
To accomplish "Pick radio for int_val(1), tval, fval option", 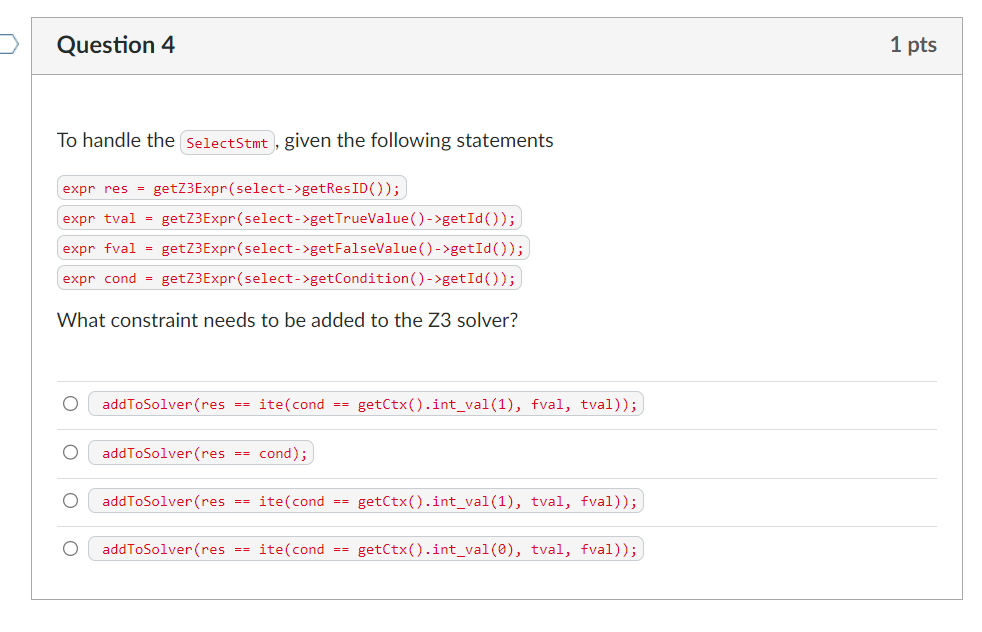I will click(x=71, y=500).
